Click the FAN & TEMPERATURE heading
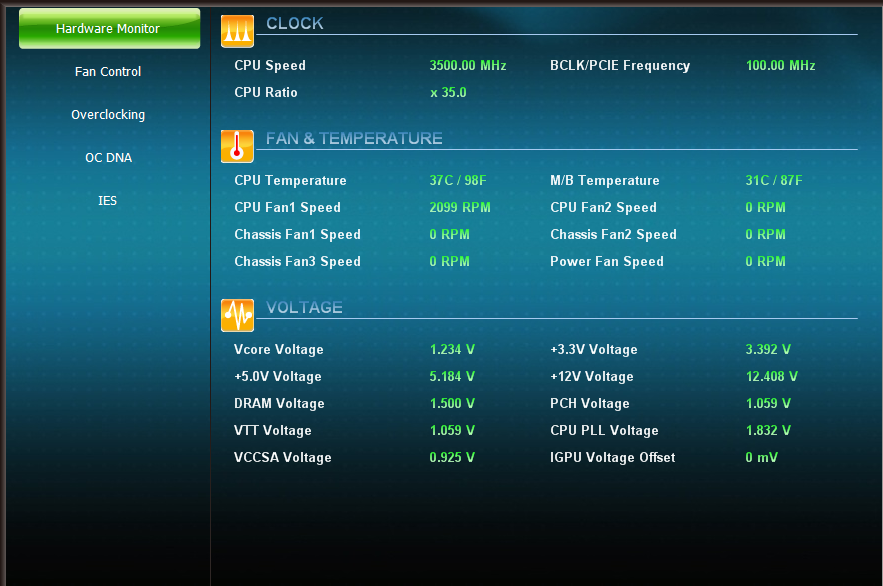Image resolution: width=883 pixels, height=586 pixels. [x=354, y=138]
